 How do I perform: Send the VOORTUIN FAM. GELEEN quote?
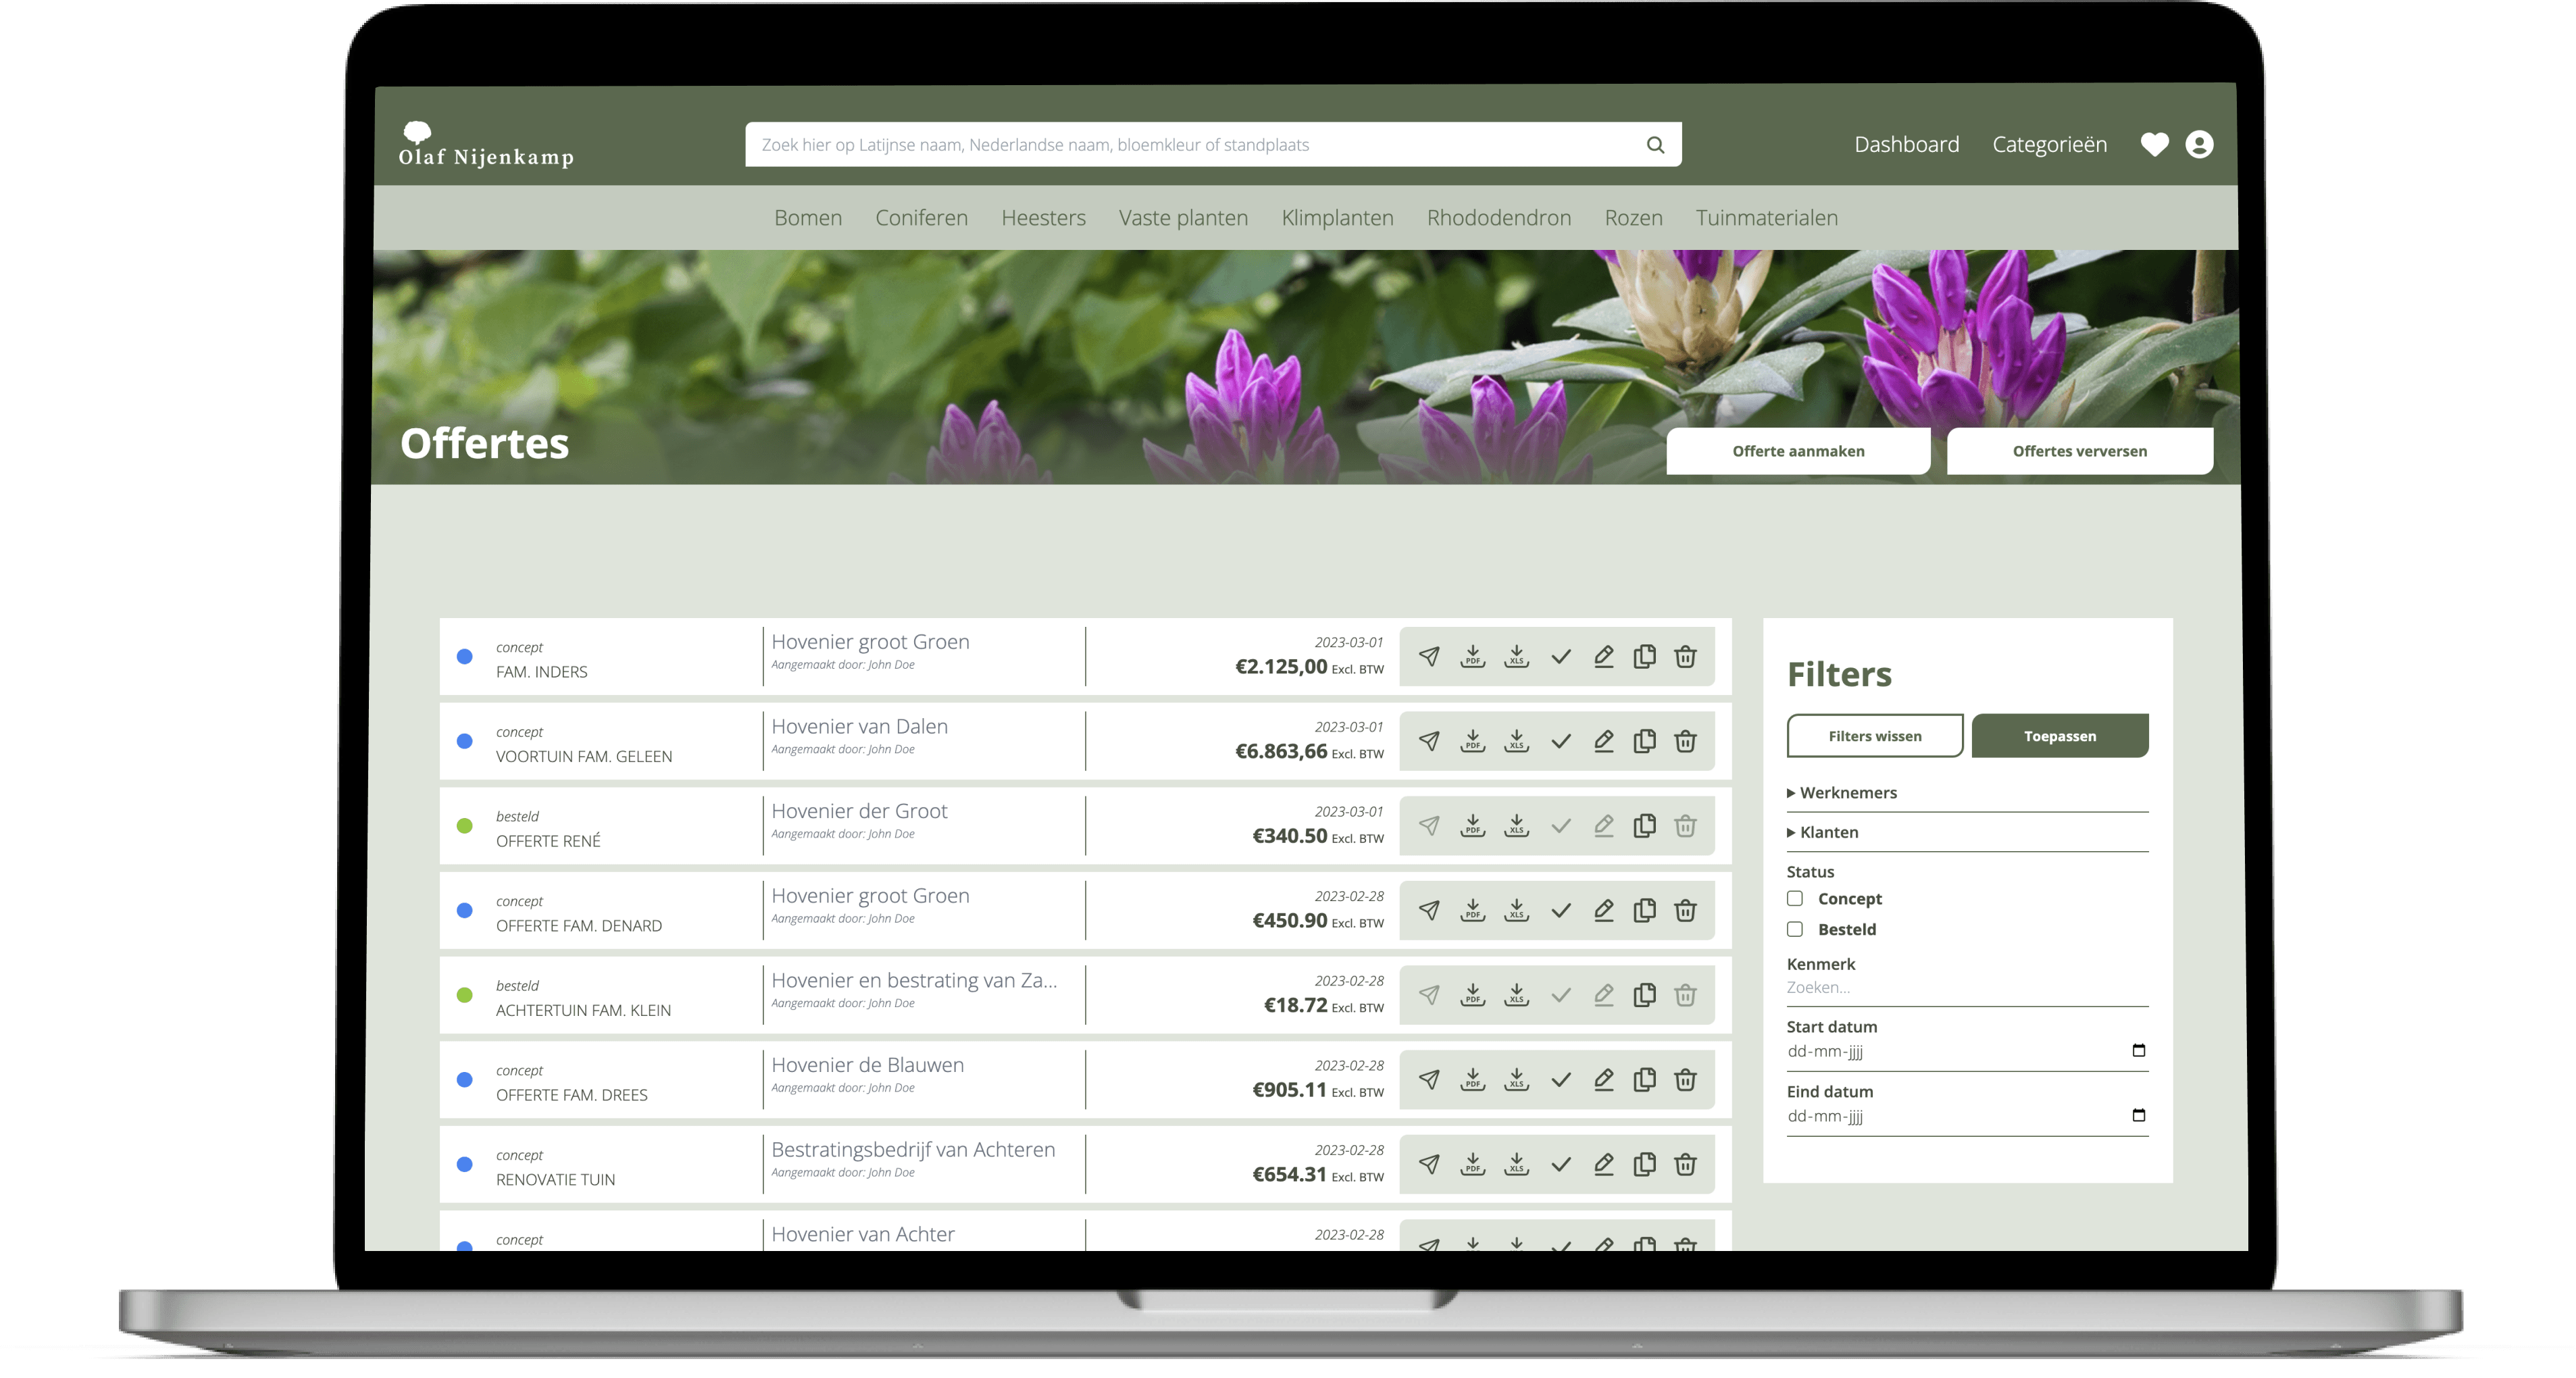tap(1429, 741)
